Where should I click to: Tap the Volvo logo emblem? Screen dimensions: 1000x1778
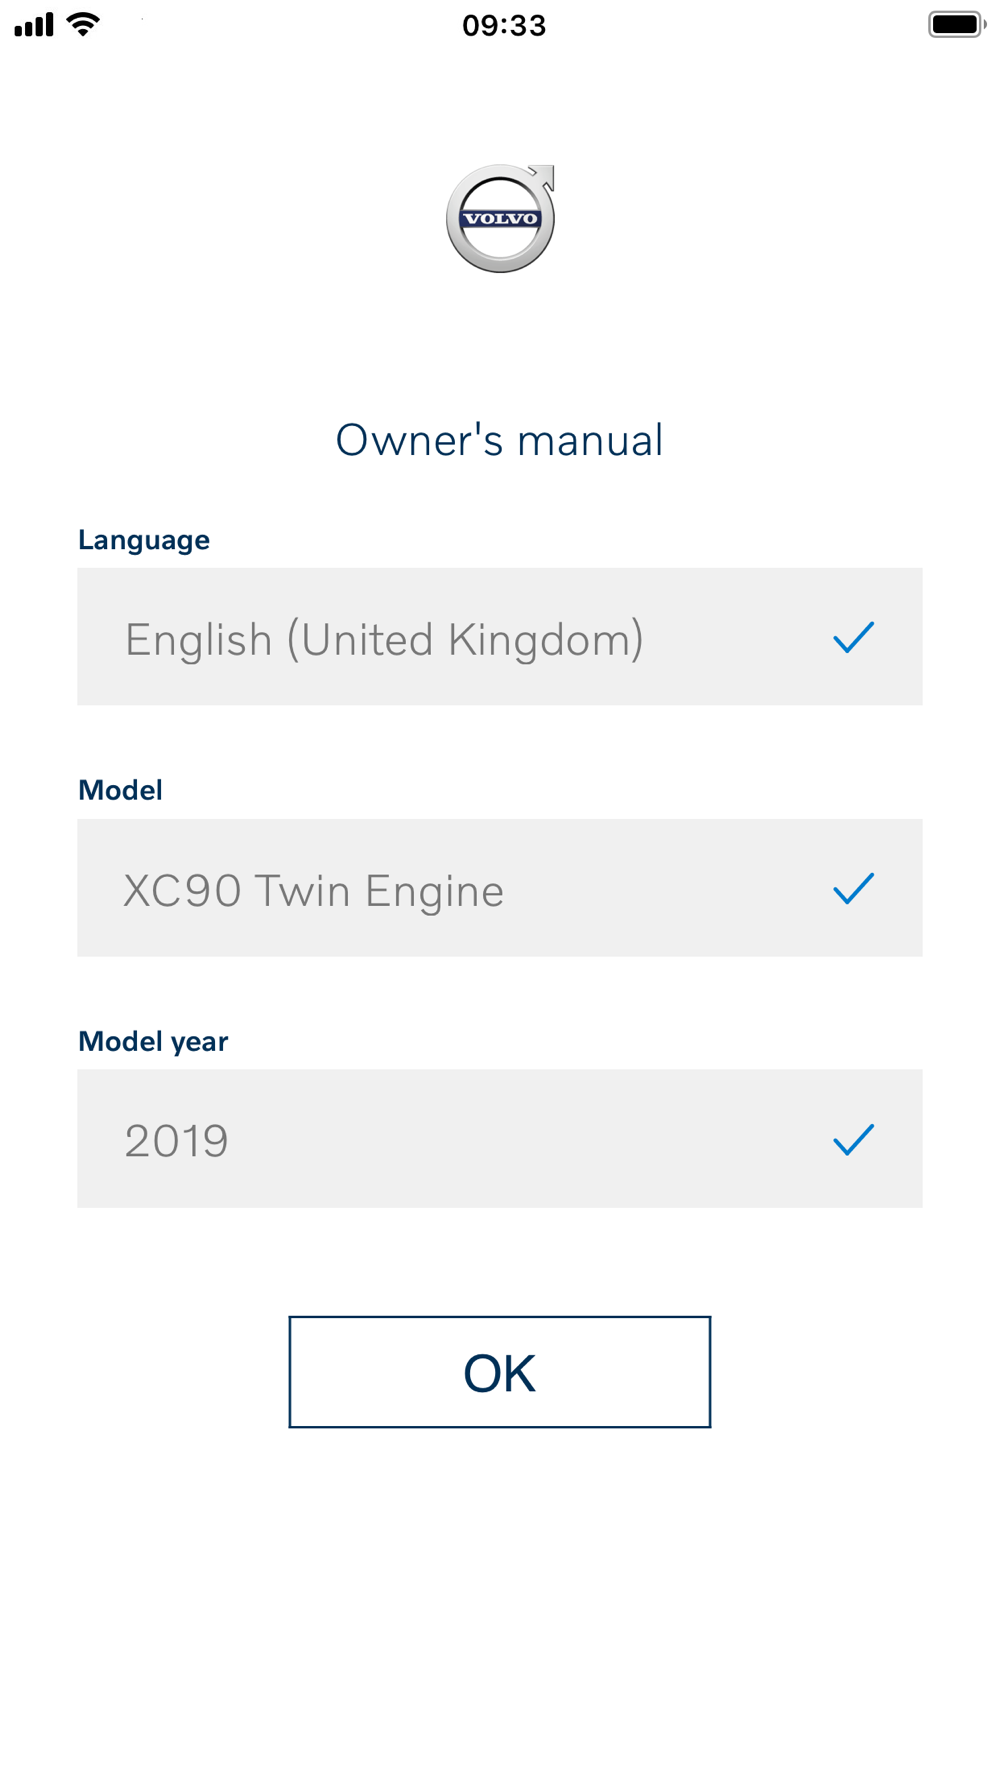coord(500,218)
